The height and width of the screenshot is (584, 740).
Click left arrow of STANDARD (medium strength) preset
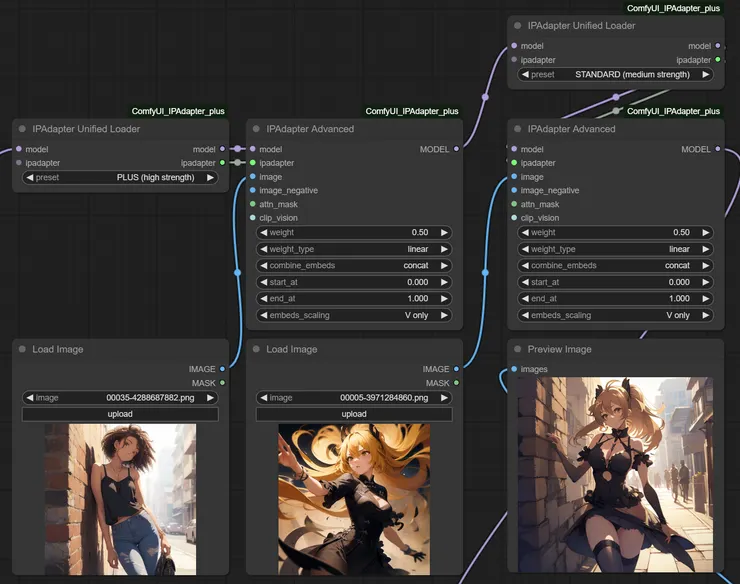pyautogui.click(x=524, y=74)
